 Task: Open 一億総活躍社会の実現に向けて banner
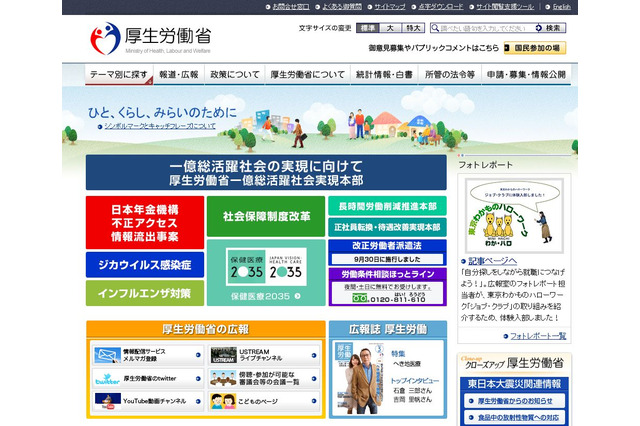(x=266, y=172)
